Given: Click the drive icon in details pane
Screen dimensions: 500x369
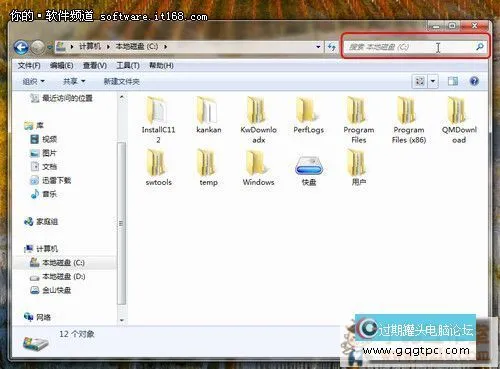Looking at the screenshot, I should [36, 343].
